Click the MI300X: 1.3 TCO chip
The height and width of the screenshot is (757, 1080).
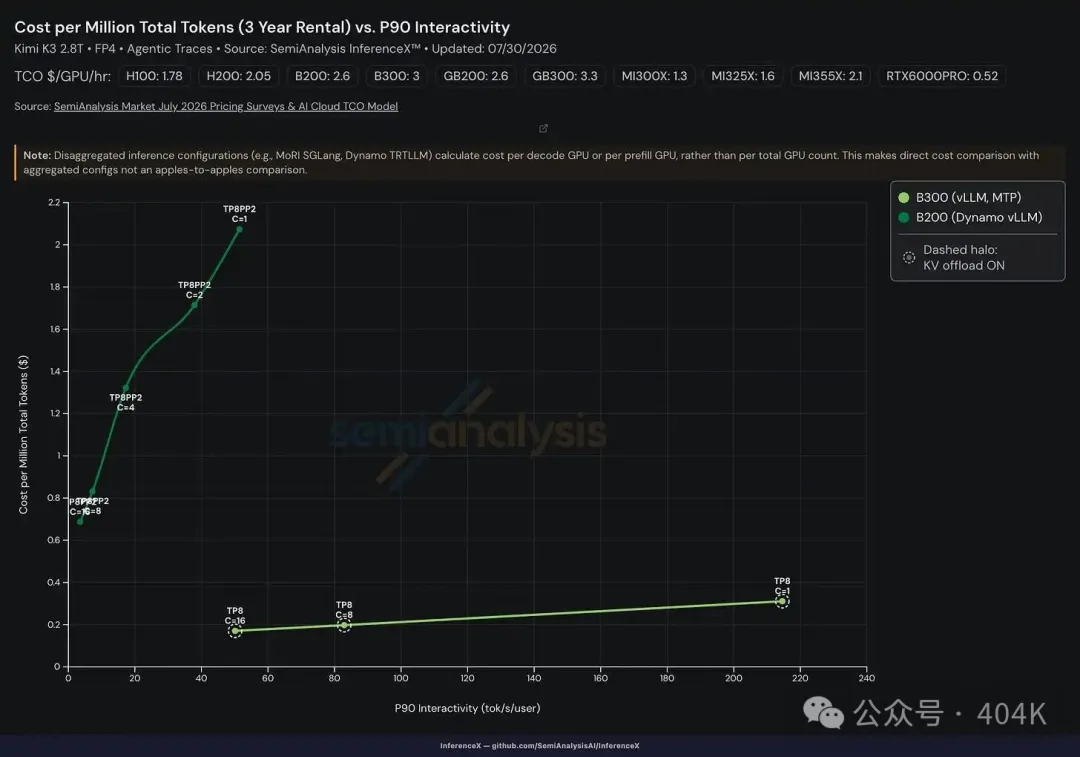[x=654, y=76]
